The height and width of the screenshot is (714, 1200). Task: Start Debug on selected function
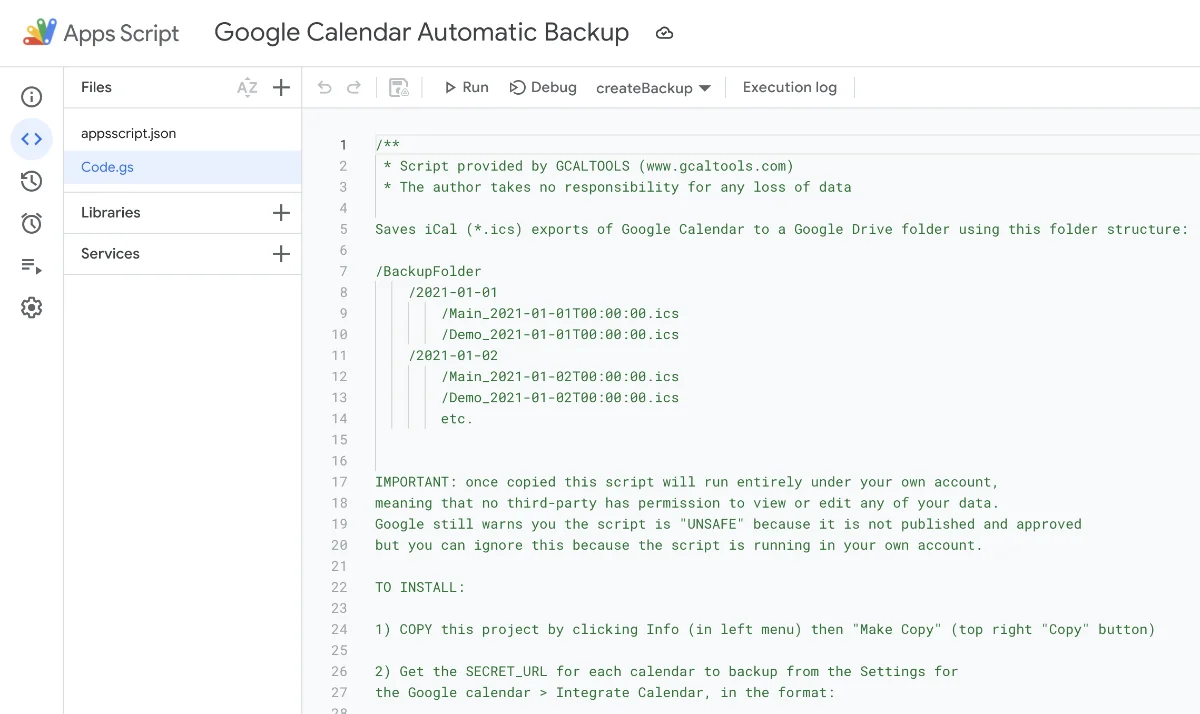[x=543, y=88]
